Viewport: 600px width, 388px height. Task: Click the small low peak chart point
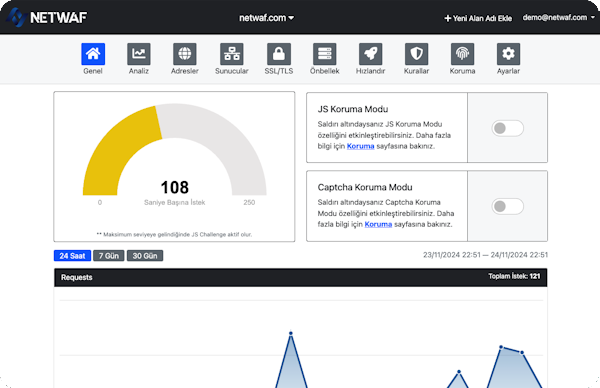tap(459, 372)
